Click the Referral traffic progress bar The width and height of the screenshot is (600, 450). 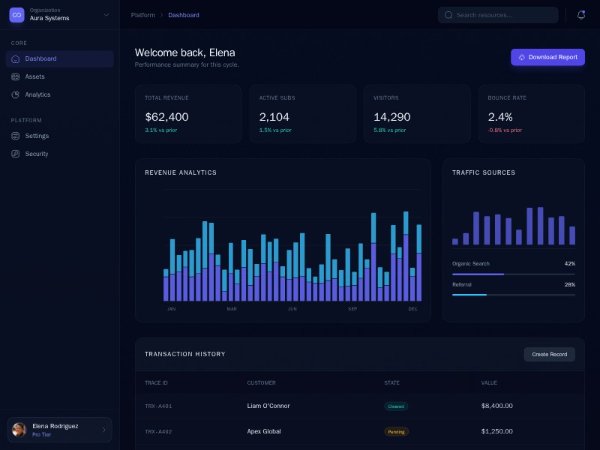513,295
